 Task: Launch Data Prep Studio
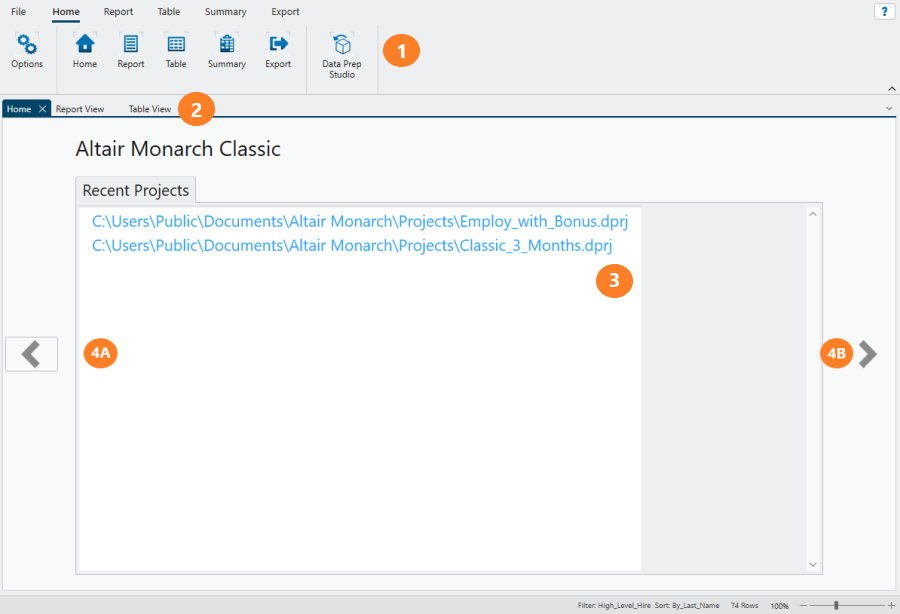(342, 56)
